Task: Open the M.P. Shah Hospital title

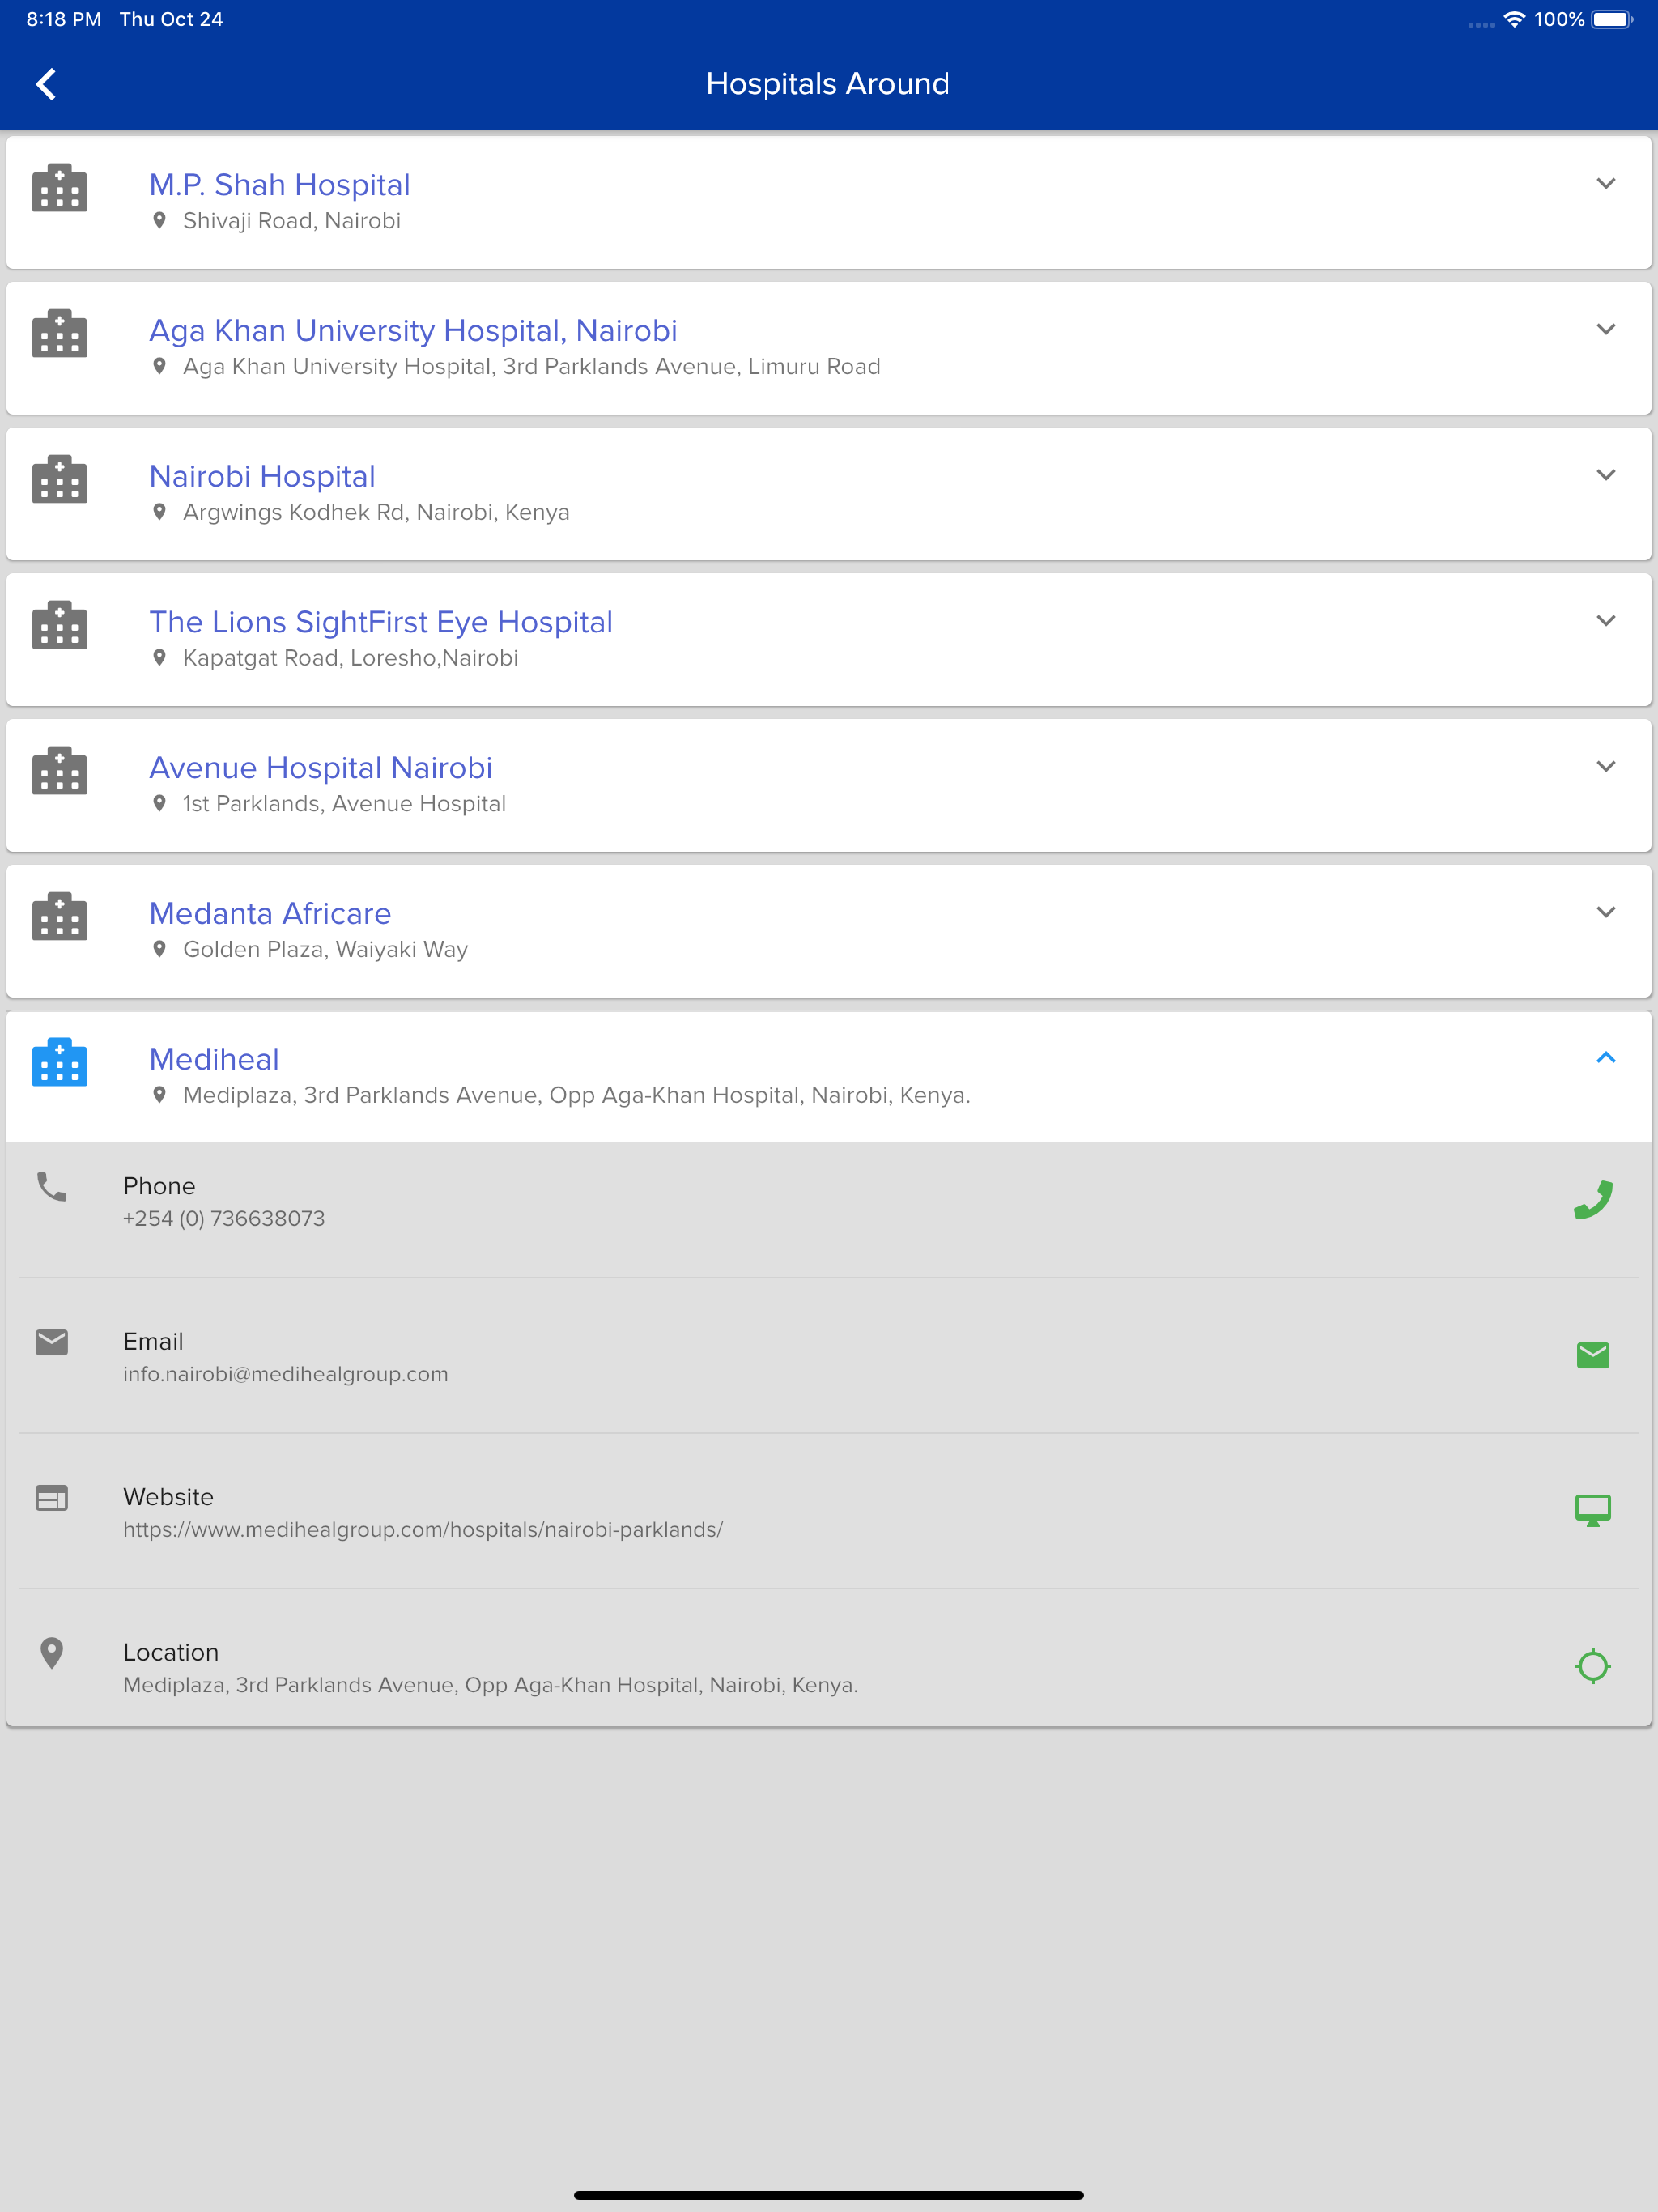Action: point(280,185)
